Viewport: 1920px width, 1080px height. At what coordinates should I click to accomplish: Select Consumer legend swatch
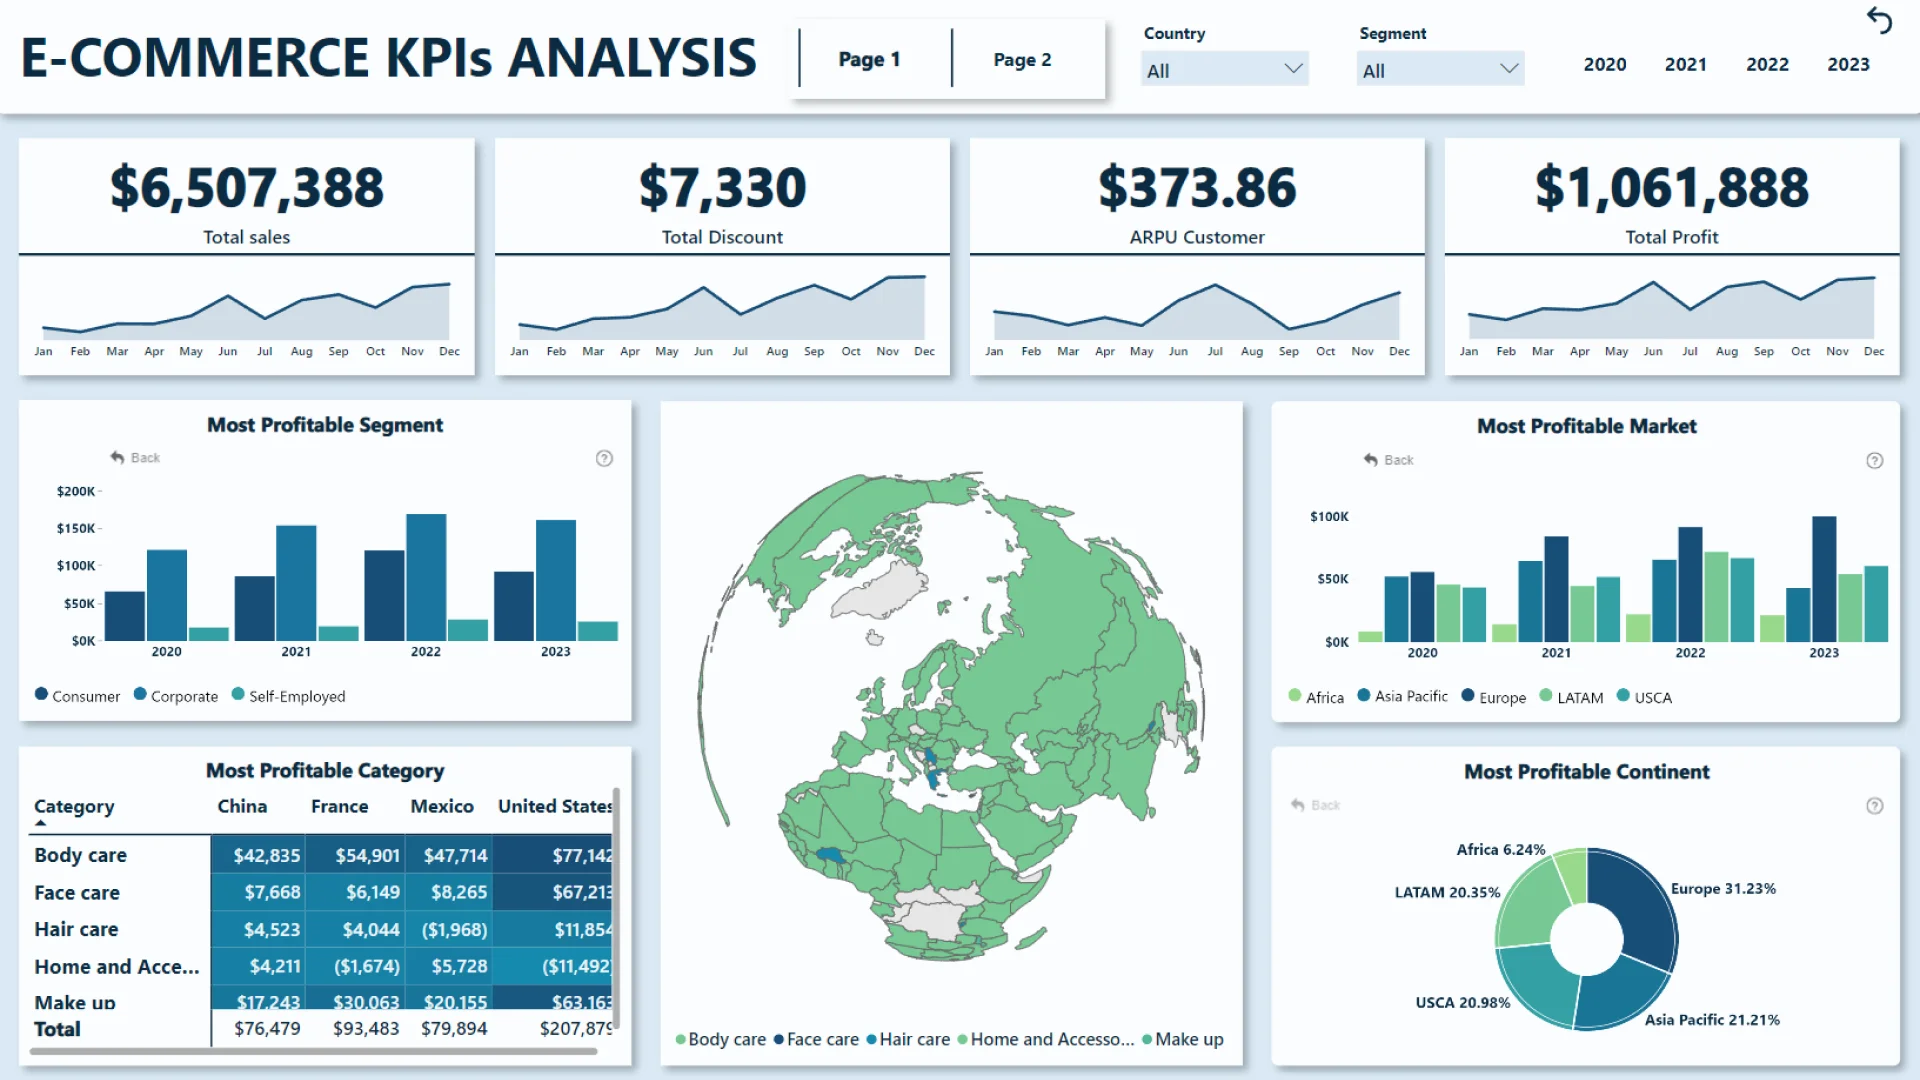click(41, 694)
